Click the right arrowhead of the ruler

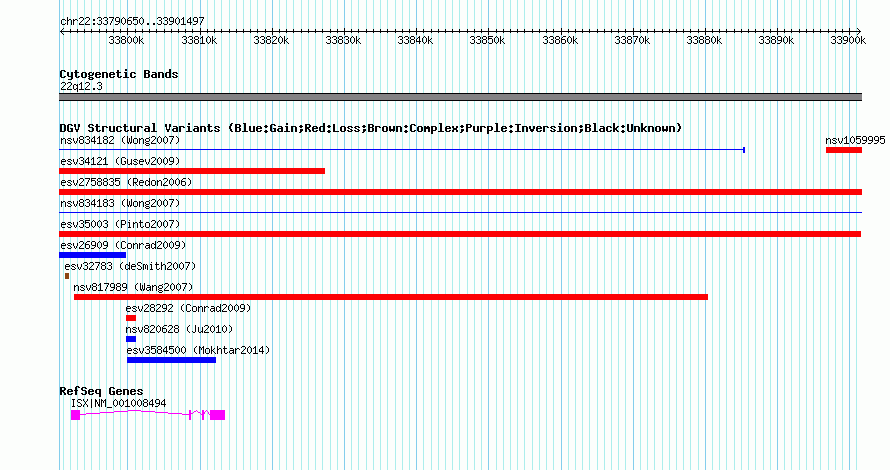859,31
